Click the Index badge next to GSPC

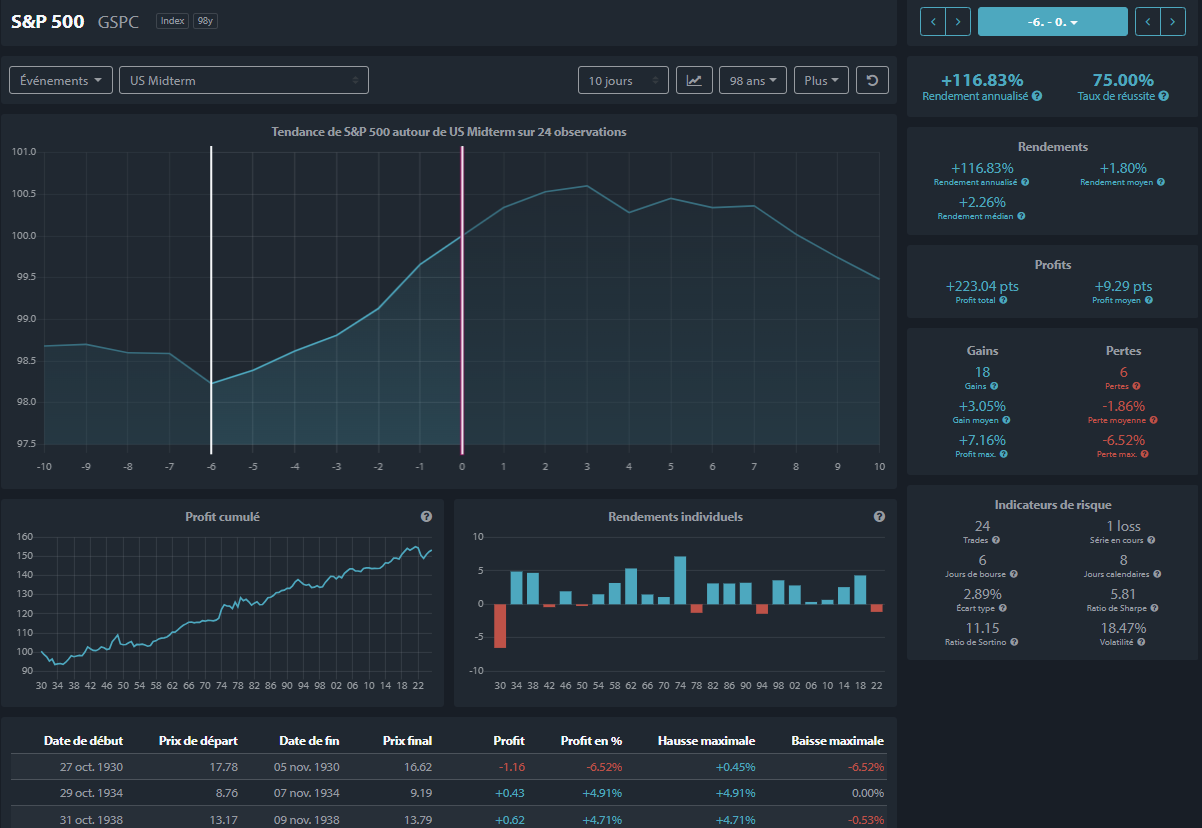click(x=173, y=21)
